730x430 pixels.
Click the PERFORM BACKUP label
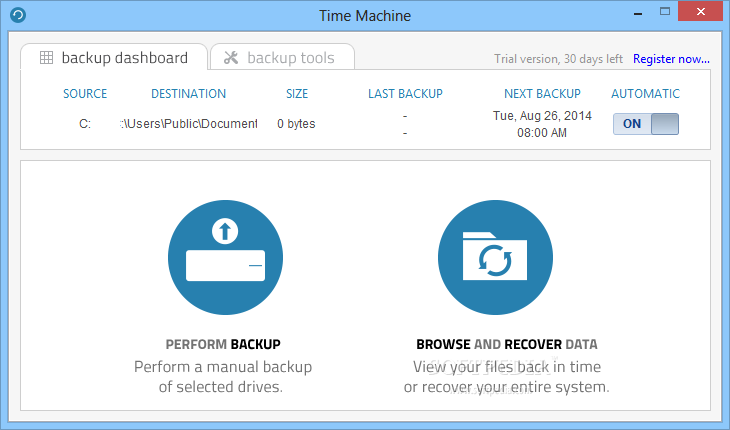(223, 344)
